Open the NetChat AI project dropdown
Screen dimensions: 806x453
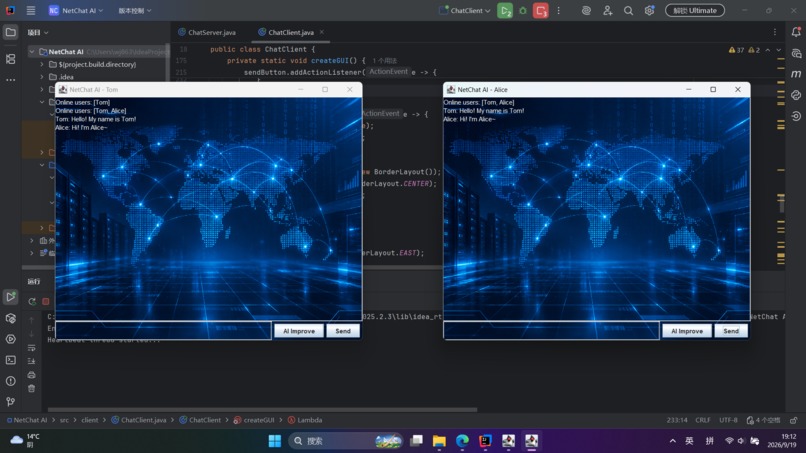76,10
